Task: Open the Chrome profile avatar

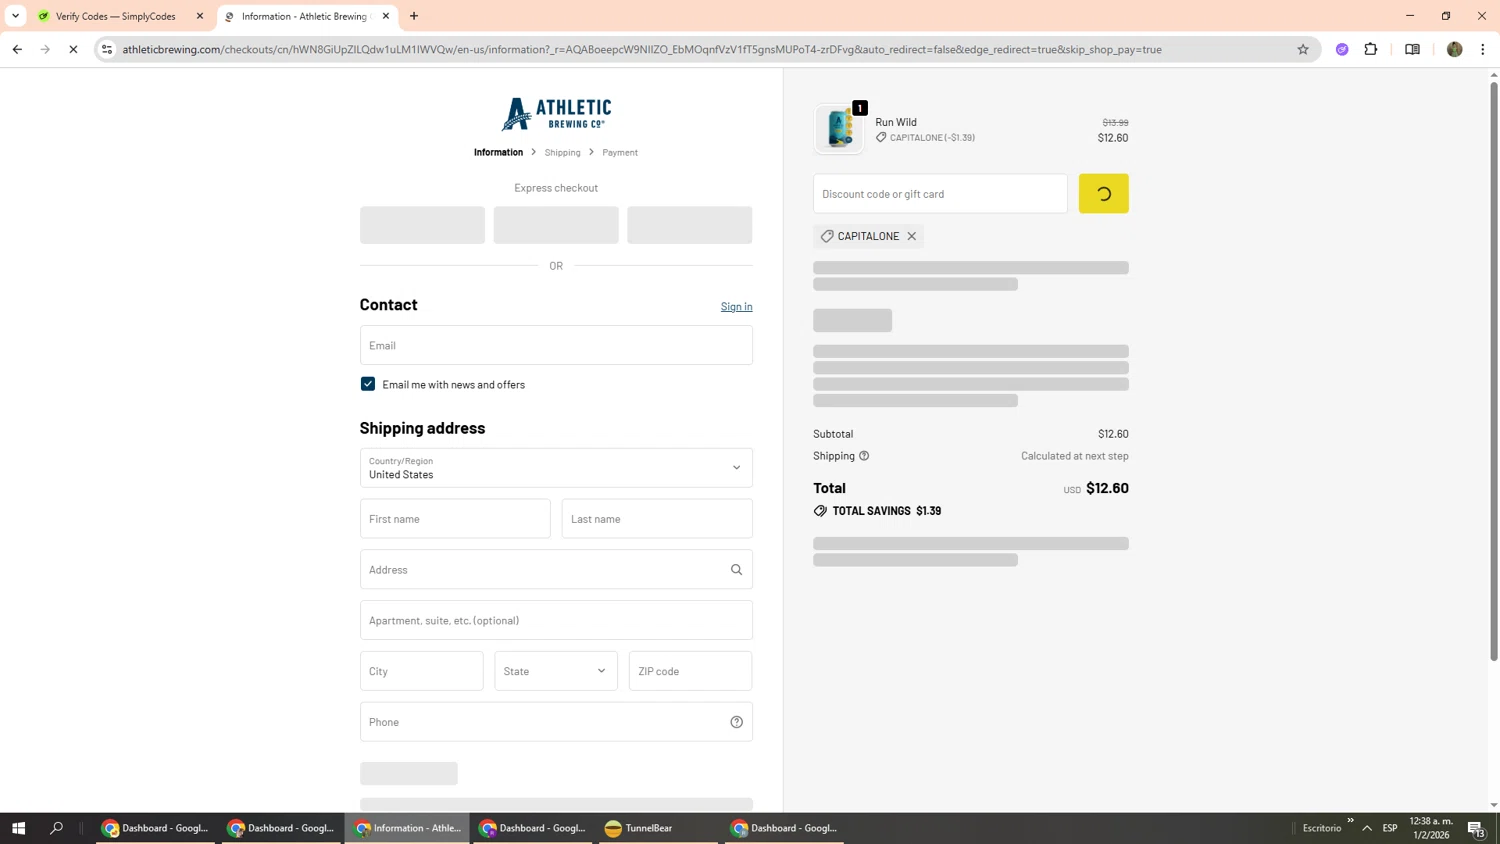Action: (1455, 49)
